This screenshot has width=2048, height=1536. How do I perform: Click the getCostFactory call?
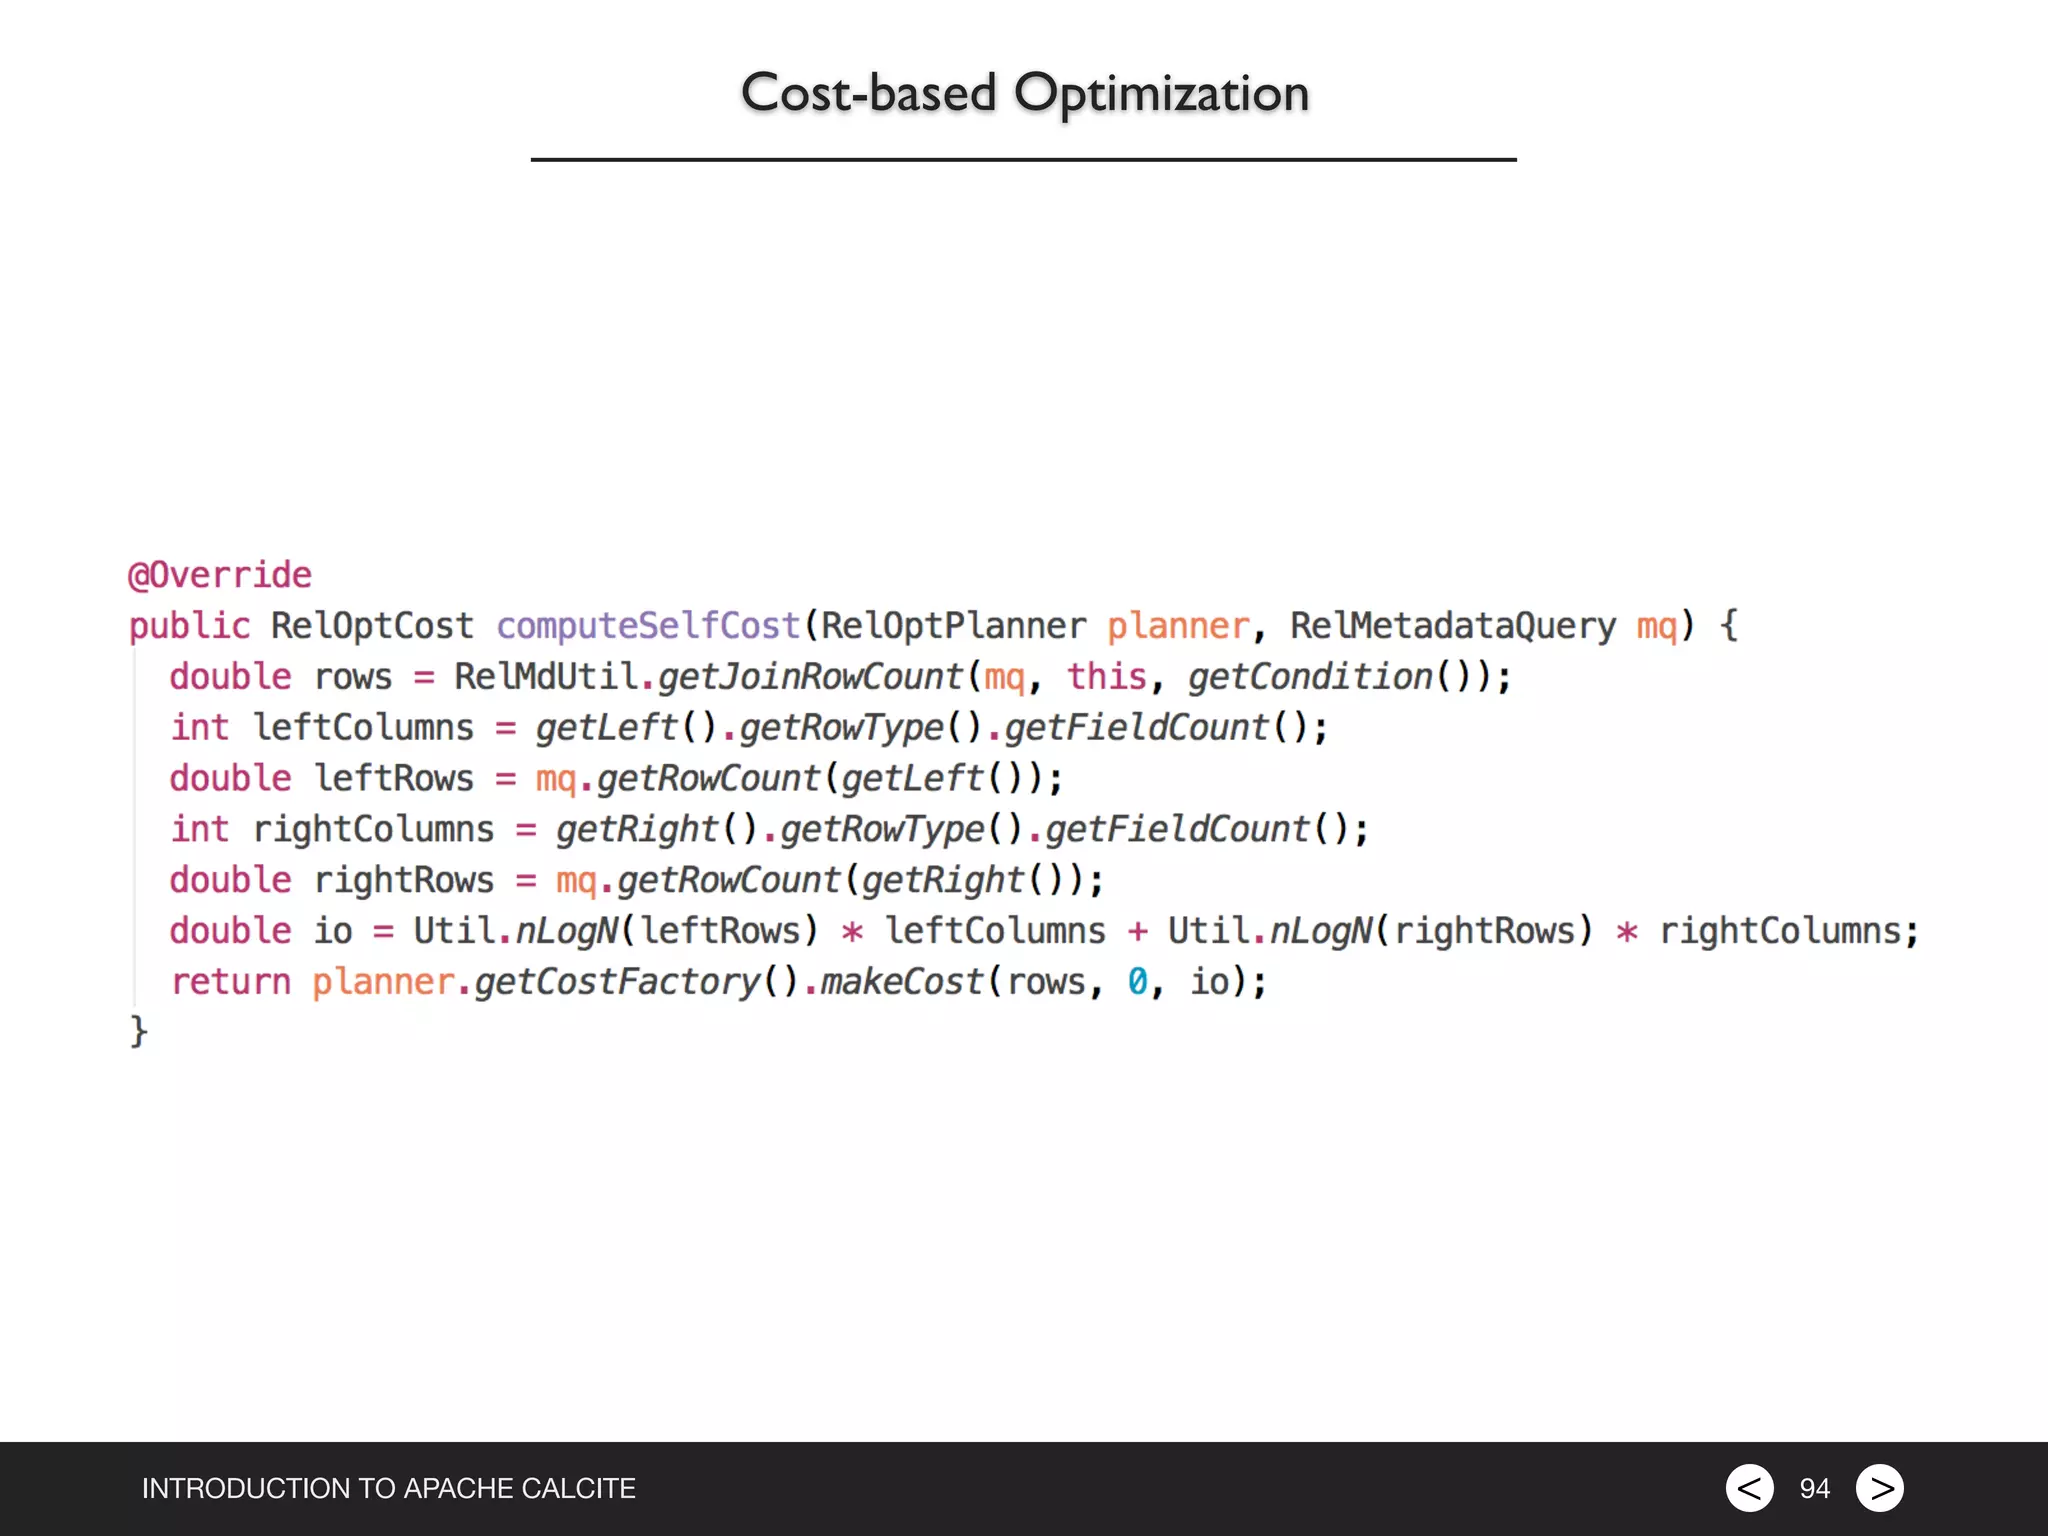tap(616, 982)
